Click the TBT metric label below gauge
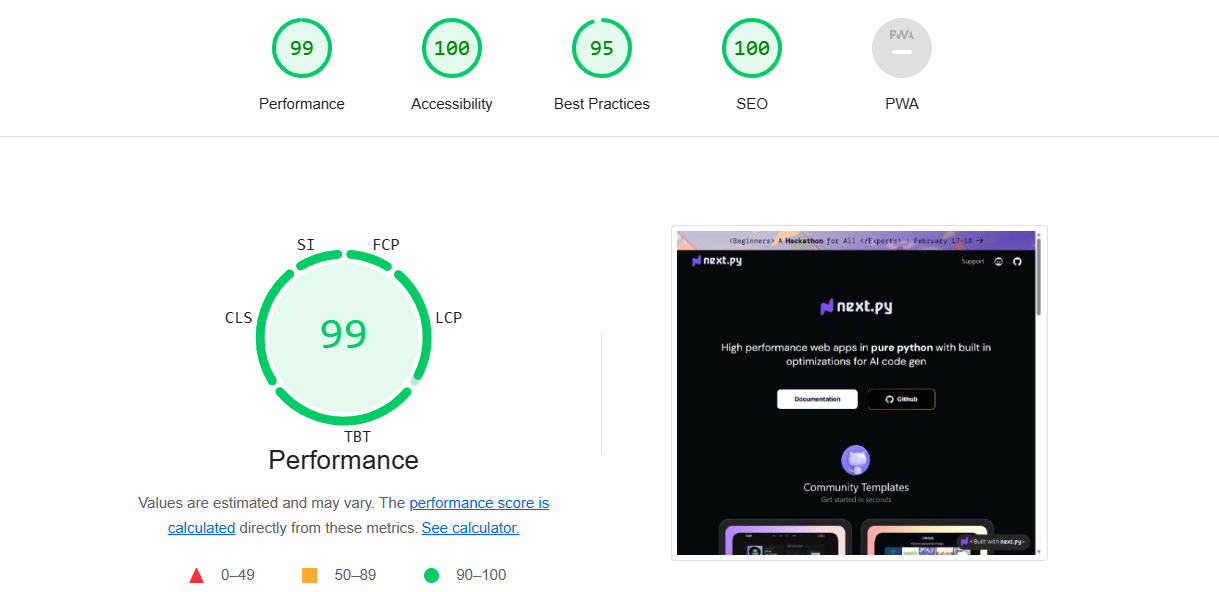The image size is (1219, 592). coord(357,437)
